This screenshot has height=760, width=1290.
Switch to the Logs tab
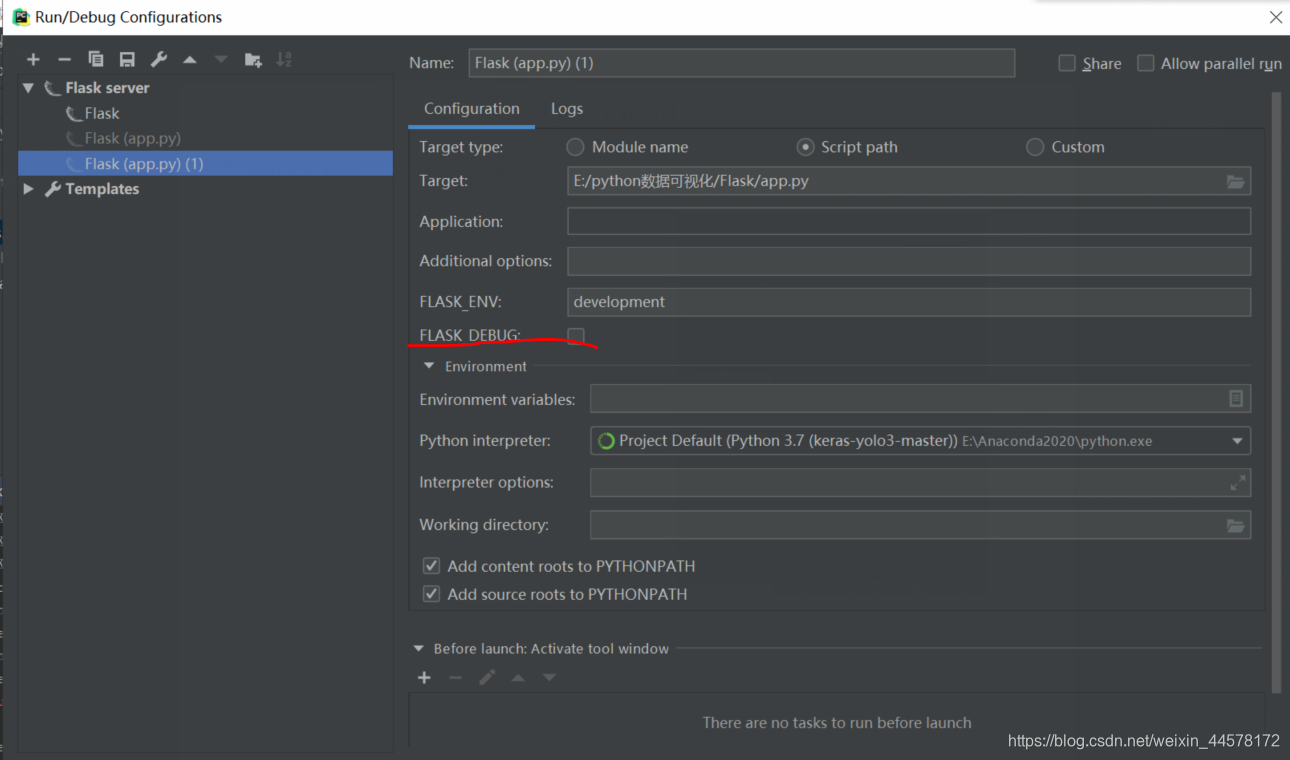click(x=566, y=108)
